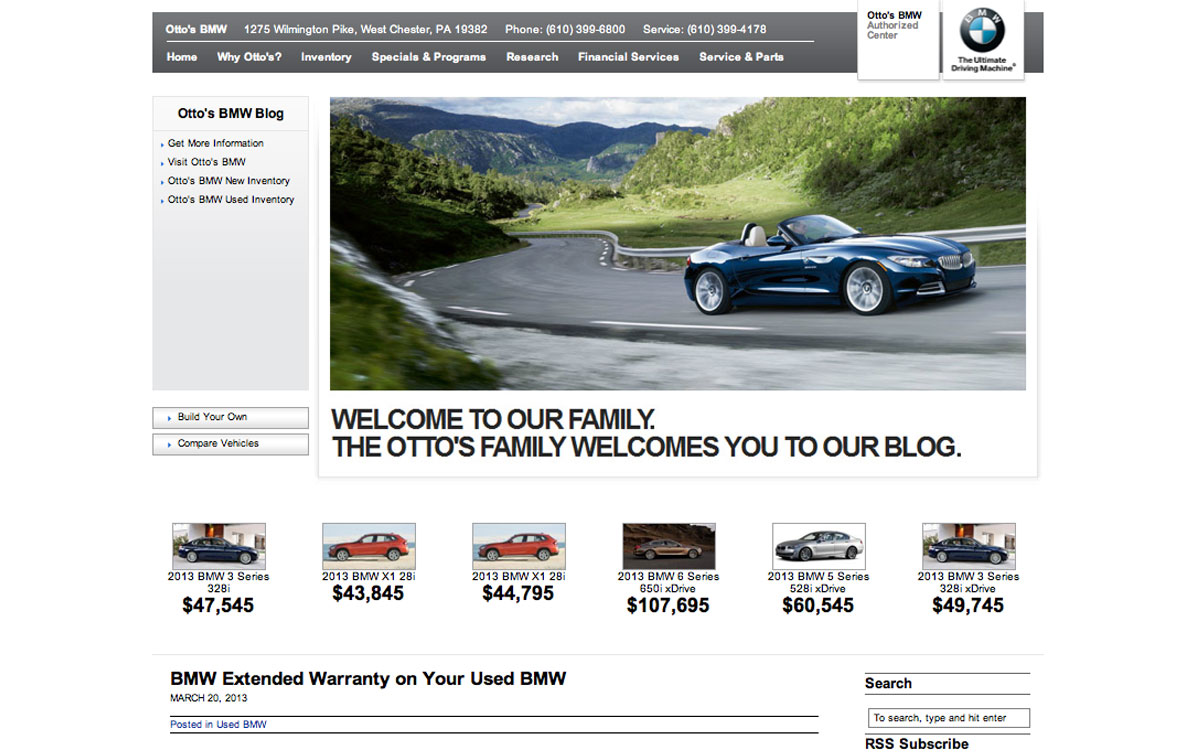This screenshot has width=1200, height=753.
Task: Open thumbnail of 3 Series 328i priced $47,545
Action: 219,546
